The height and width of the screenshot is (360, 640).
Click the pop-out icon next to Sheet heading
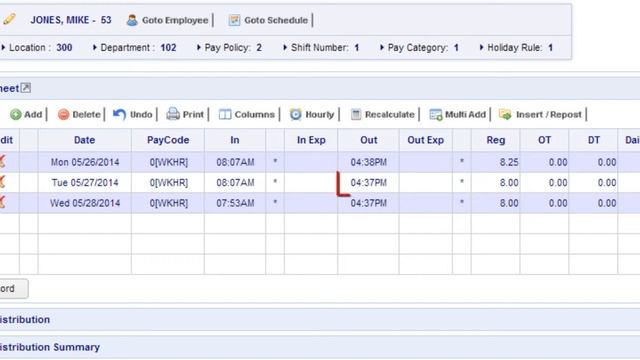[26, 88]
